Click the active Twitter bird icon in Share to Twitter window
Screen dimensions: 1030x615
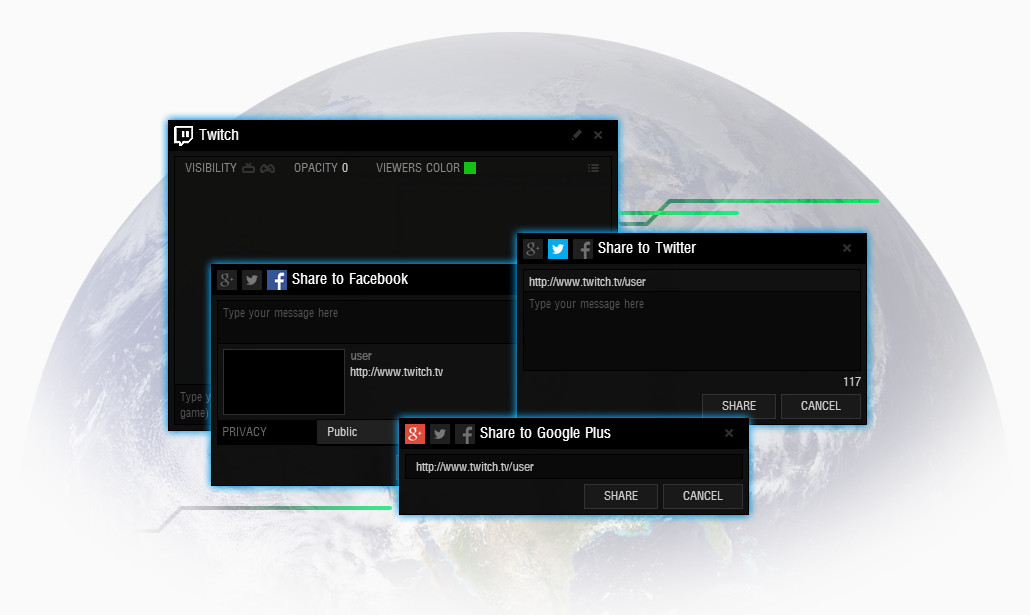click(x=558, y=249)
